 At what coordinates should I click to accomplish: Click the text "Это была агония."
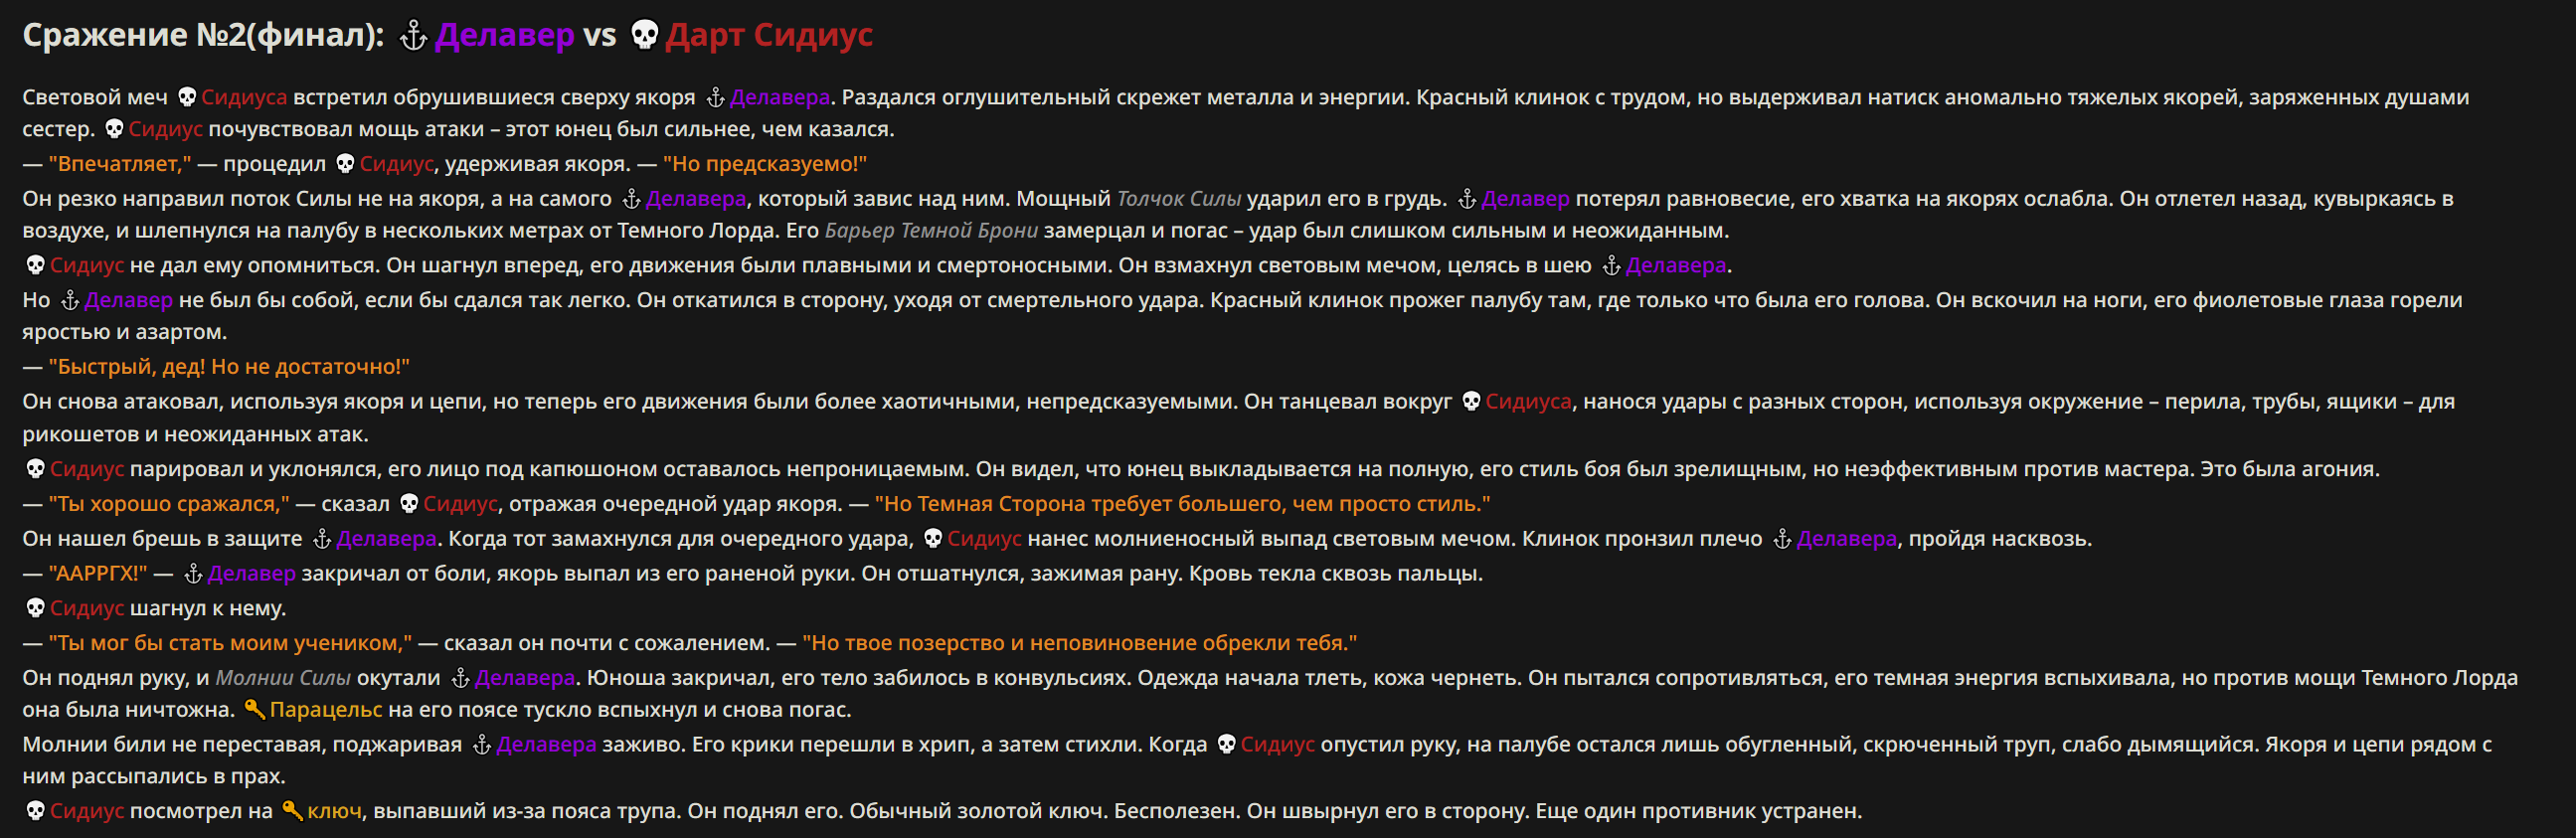point(2290,469)
